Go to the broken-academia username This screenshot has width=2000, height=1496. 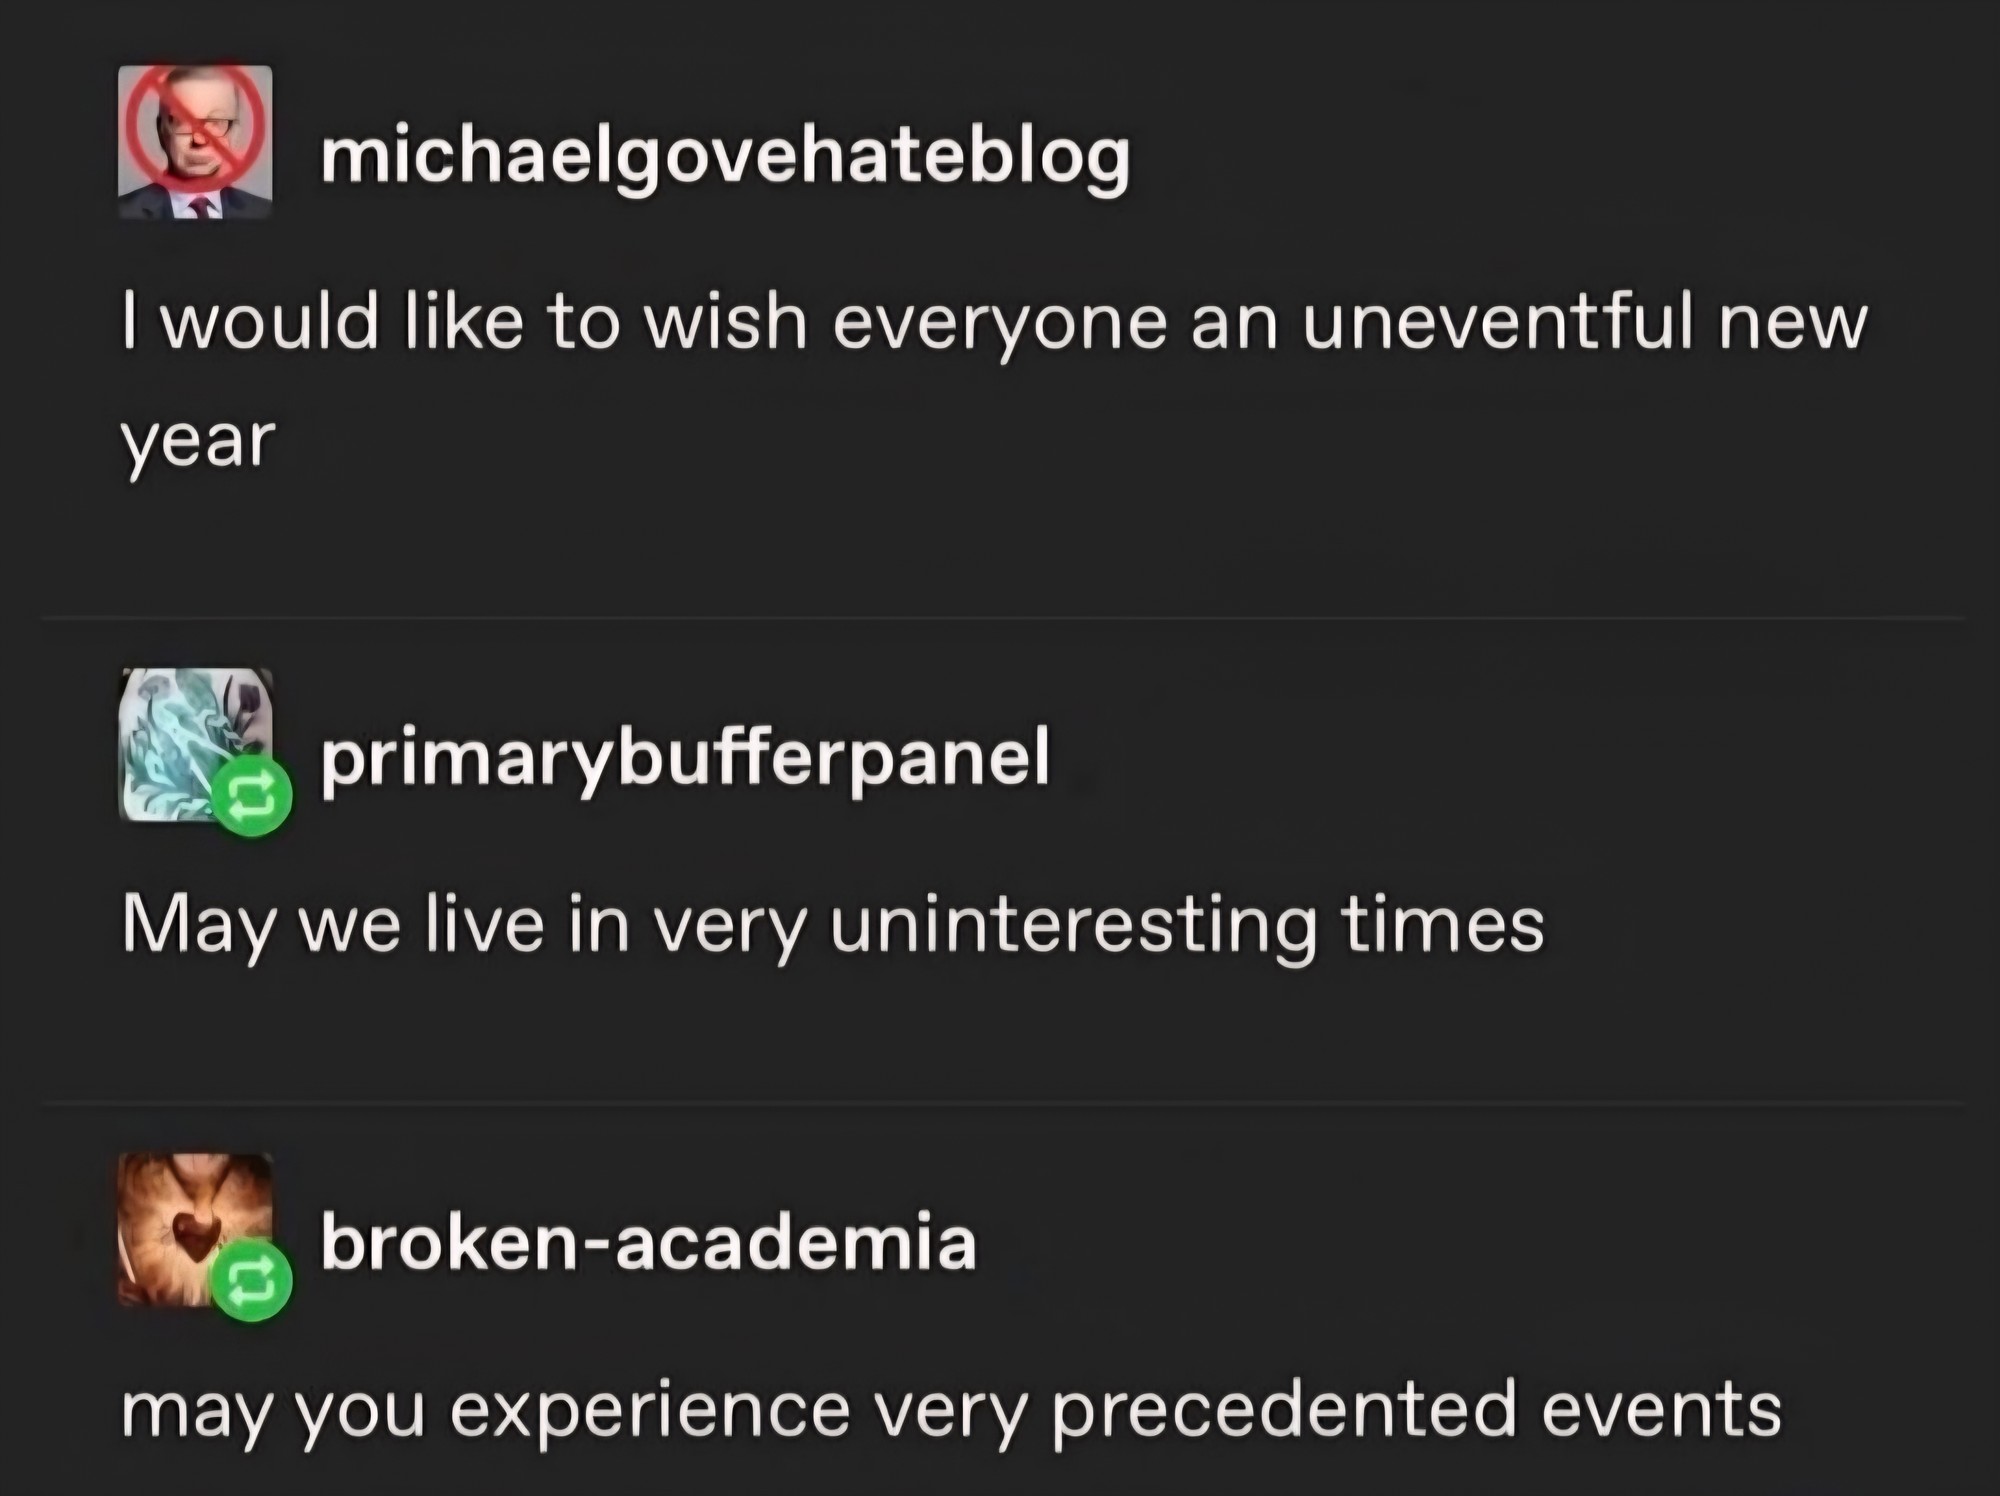click(648, 1243)
